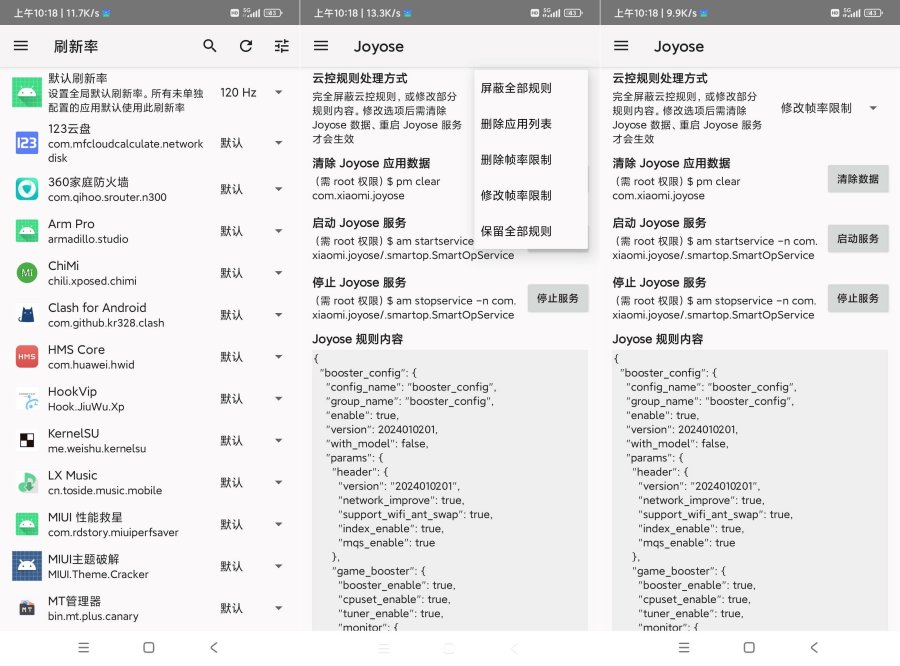Open hamburger menu in right Joyose screen
This screenshot has width=900, height=666.
pos(621,46)
